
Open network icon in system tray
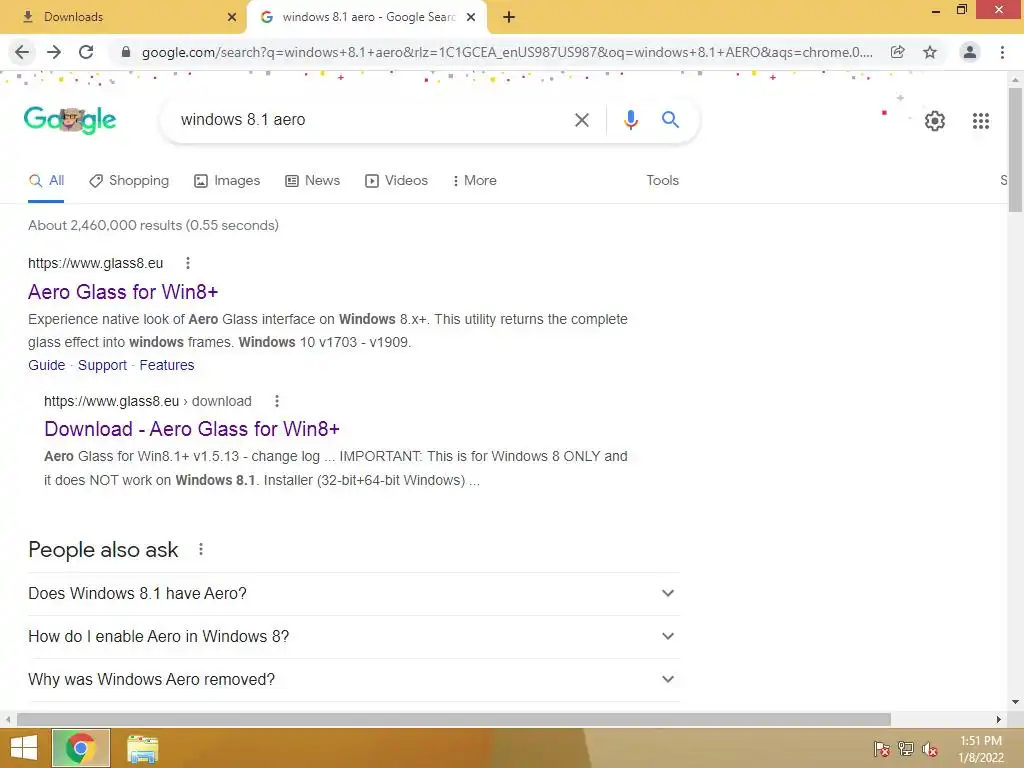[x=906, y=748]
